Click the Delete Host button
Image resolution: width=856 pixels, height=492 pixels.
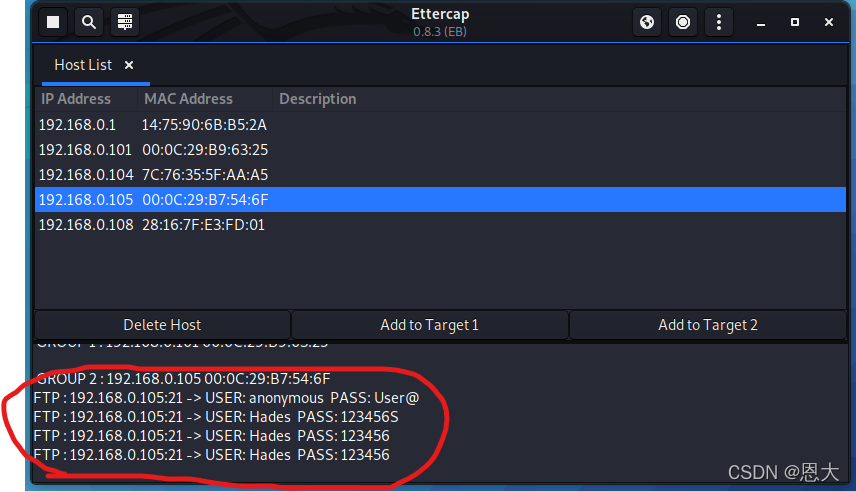[162, 325]
